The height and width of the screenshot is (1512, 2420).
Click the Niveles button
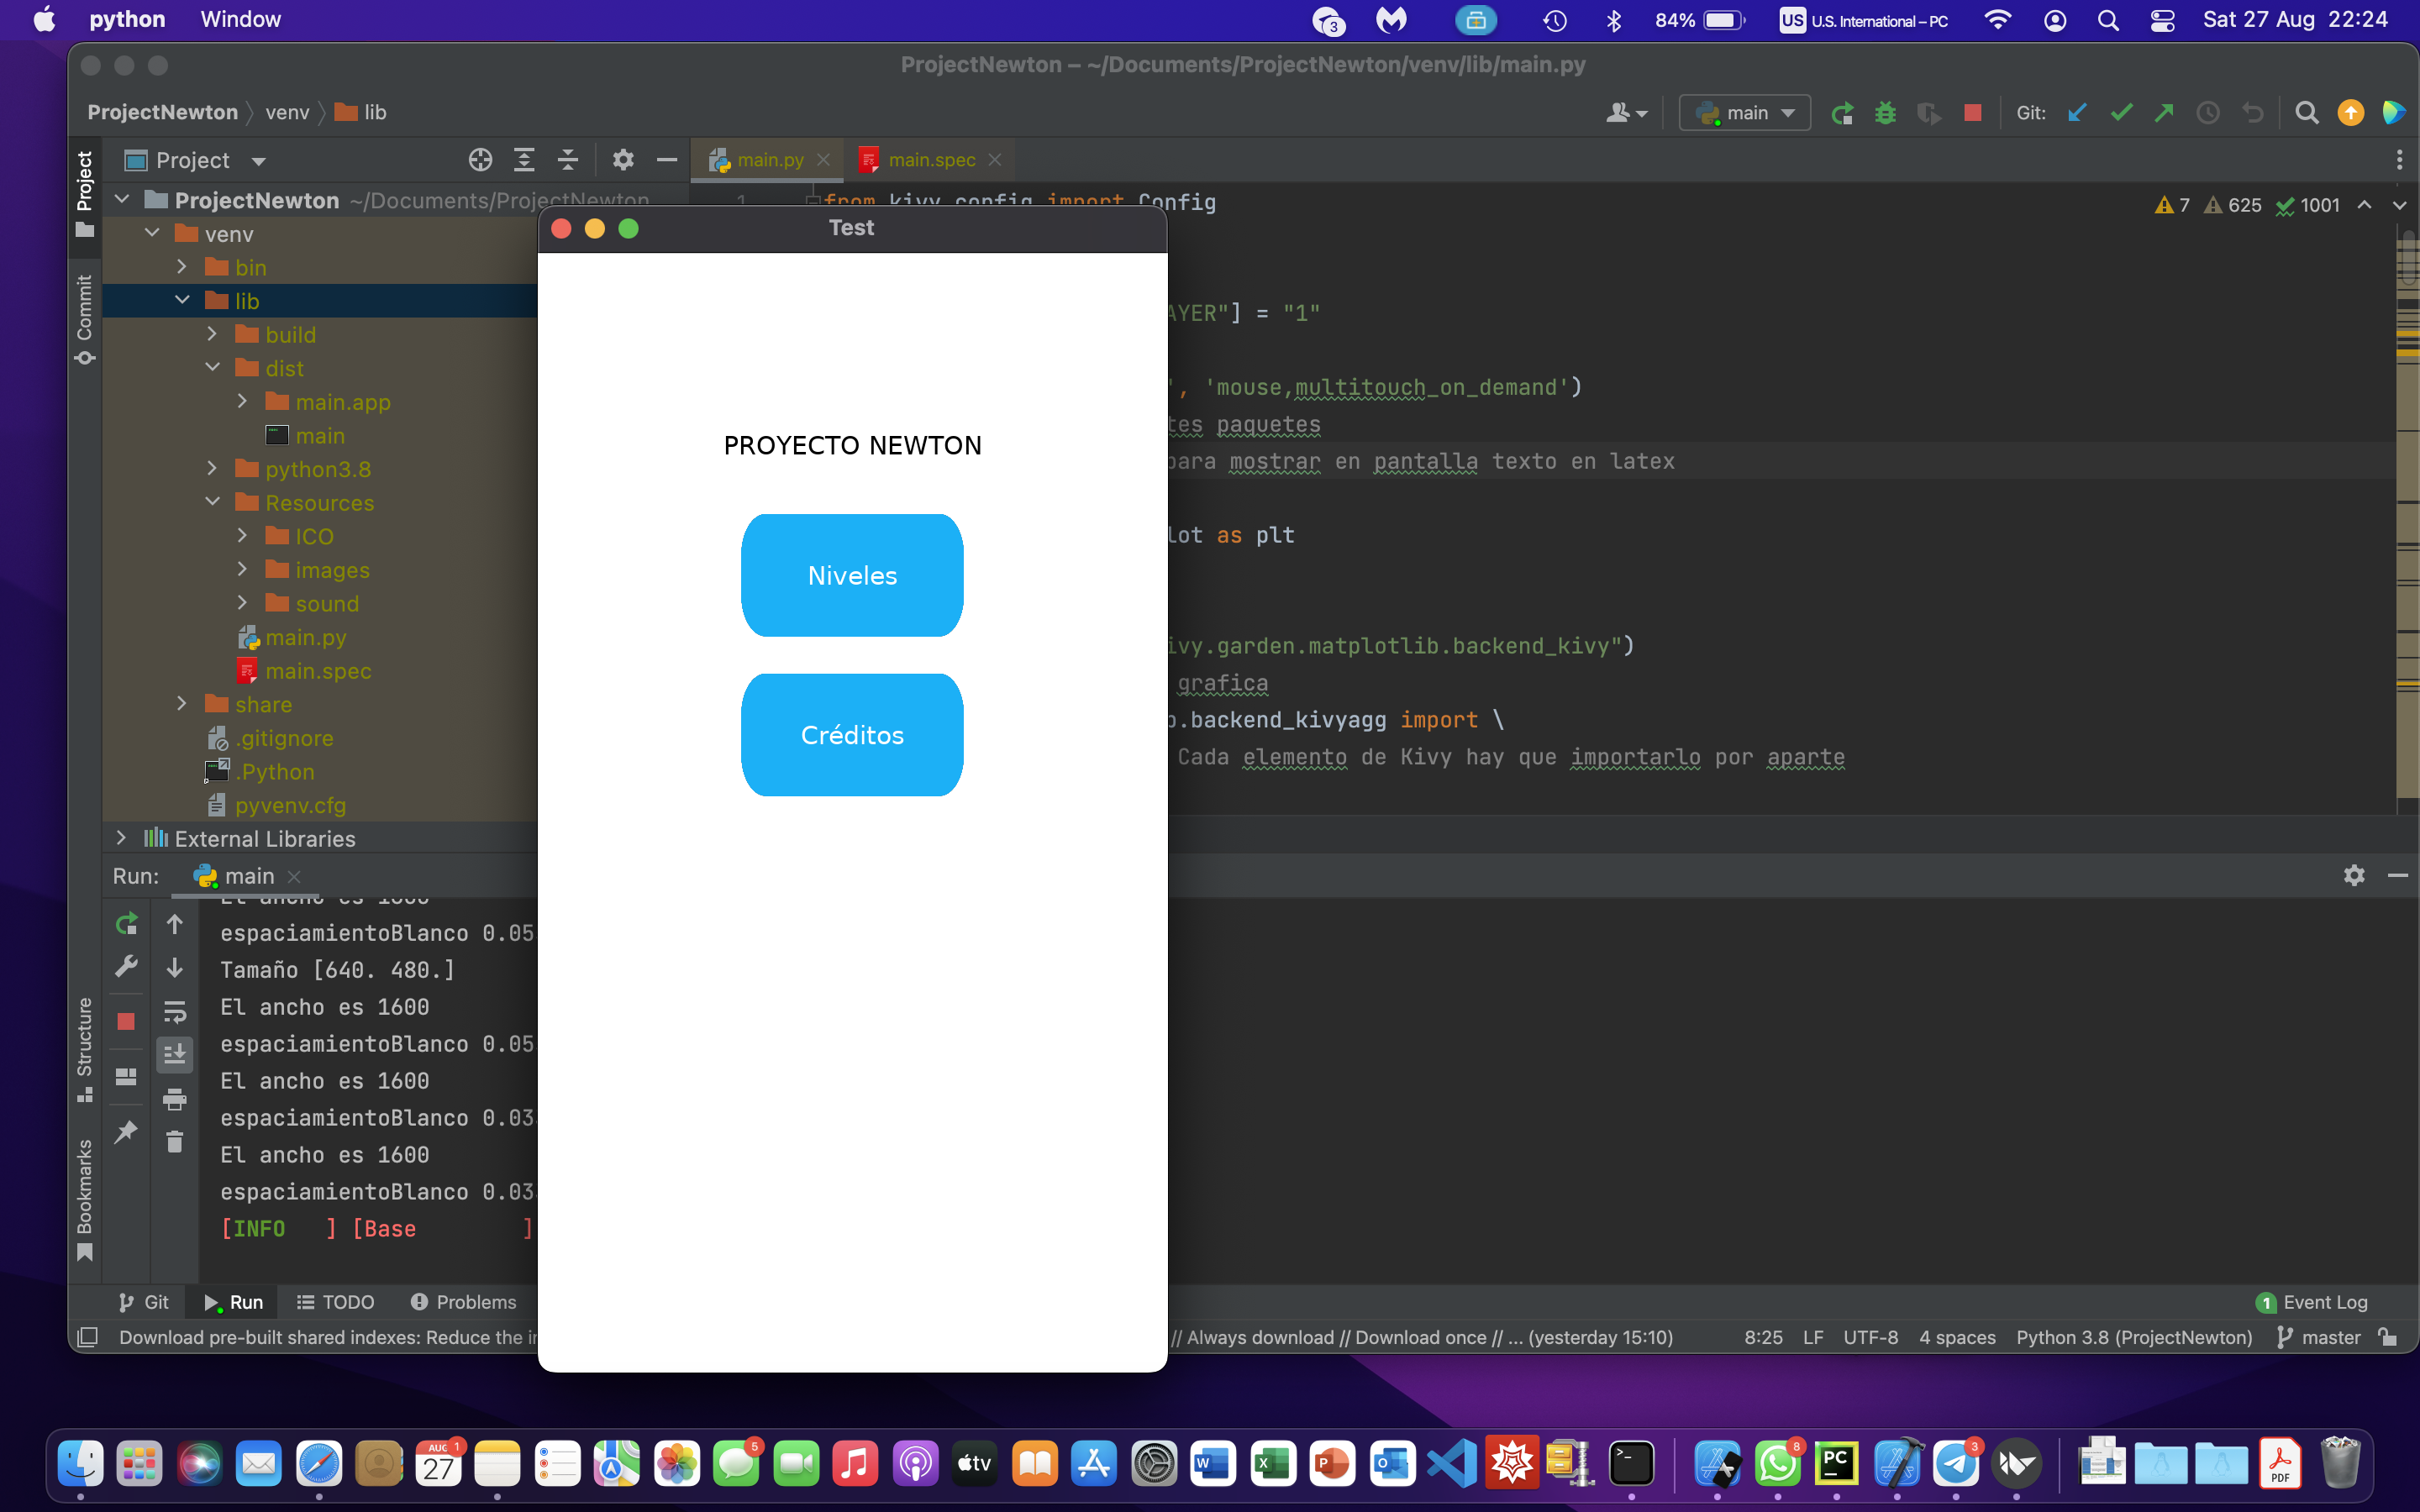point(852,575)
